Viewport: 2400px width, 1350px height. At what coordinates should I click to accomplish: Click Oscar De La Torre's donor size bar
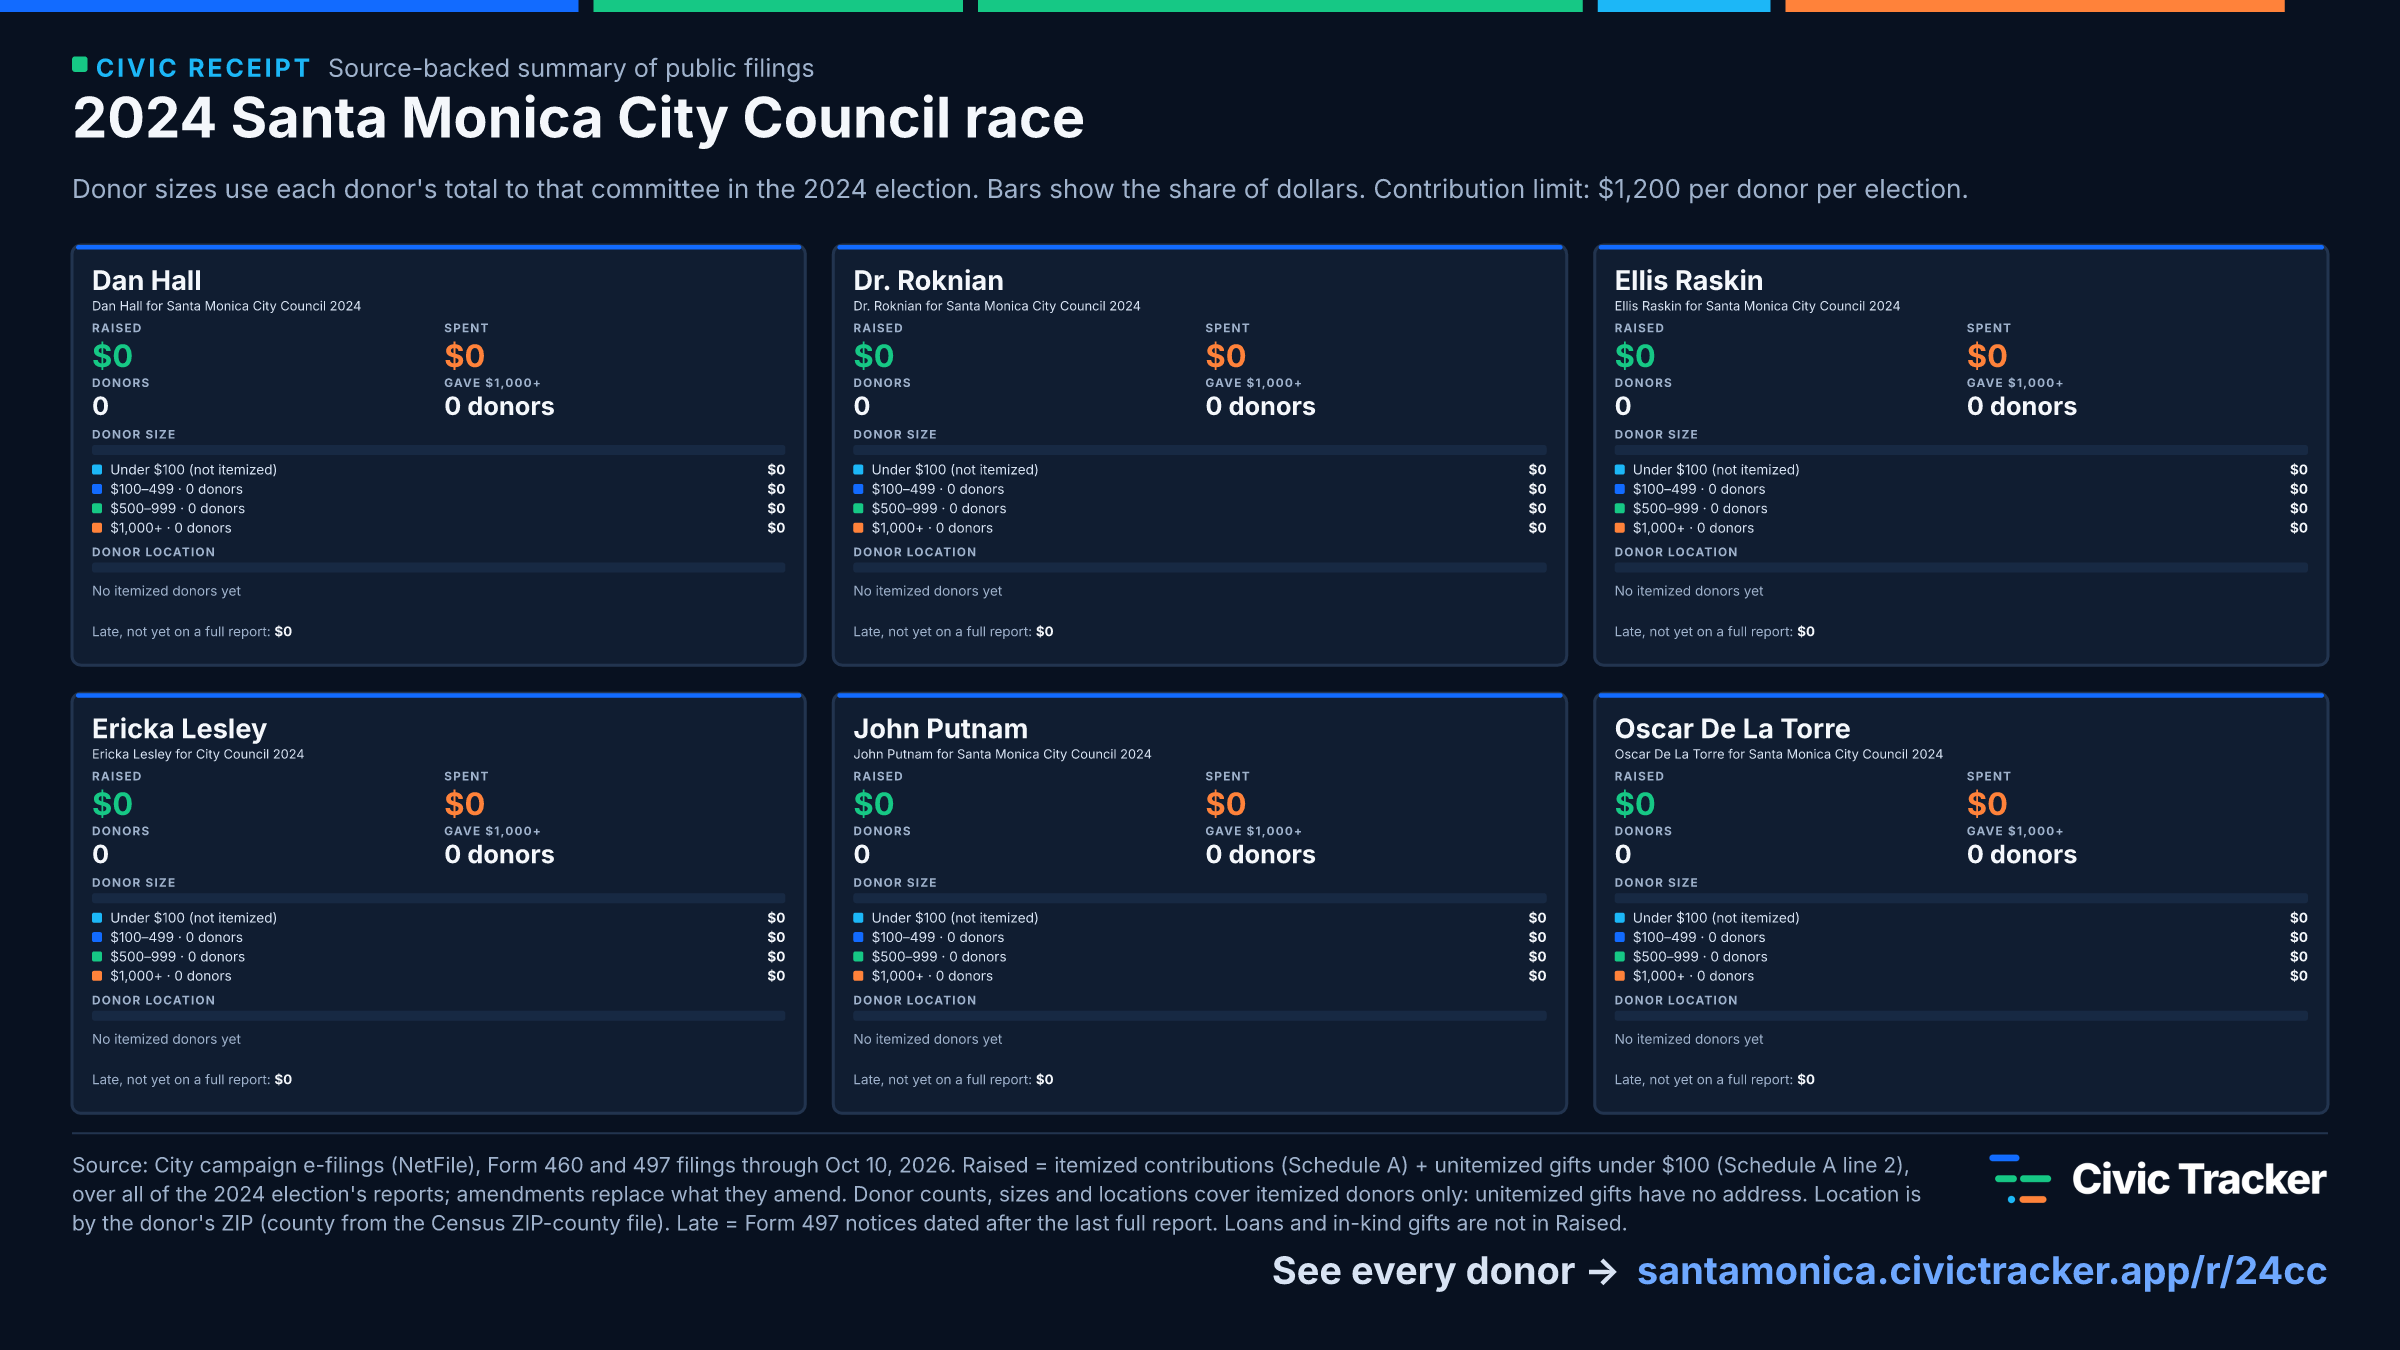pos(1960,898)
